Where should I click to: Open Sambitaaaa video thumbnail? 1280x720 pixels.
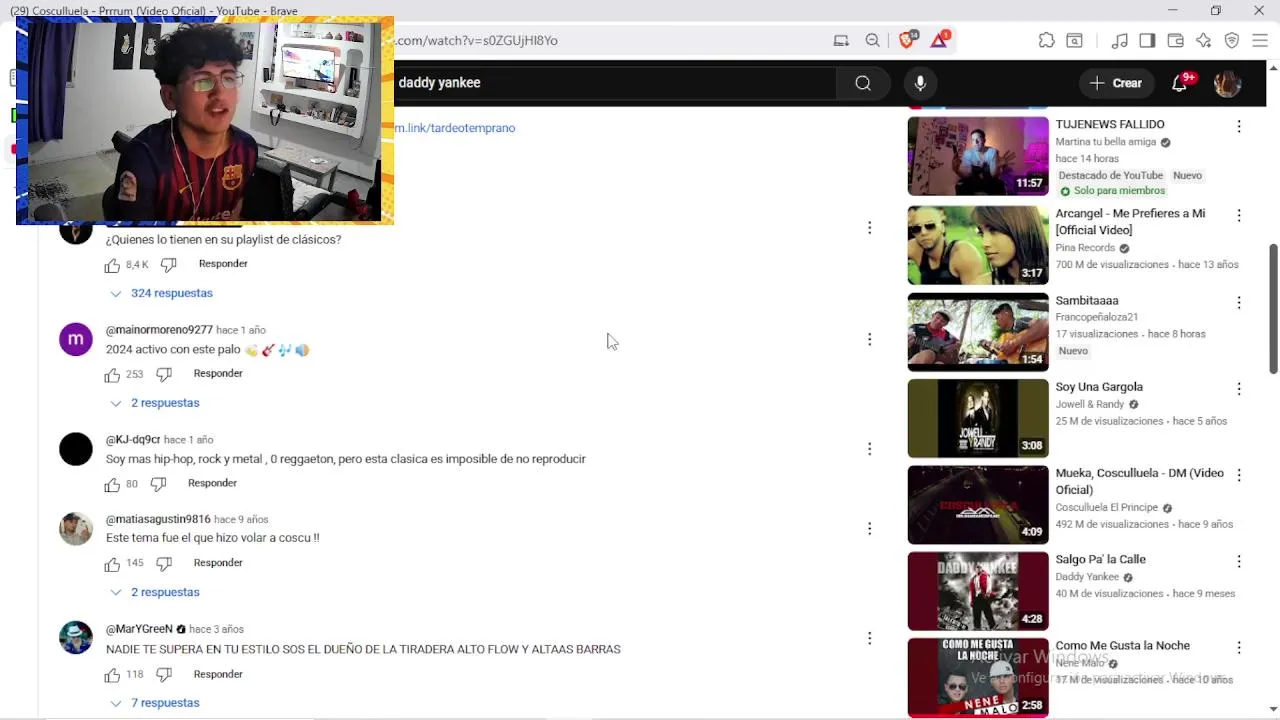(978, 332)
